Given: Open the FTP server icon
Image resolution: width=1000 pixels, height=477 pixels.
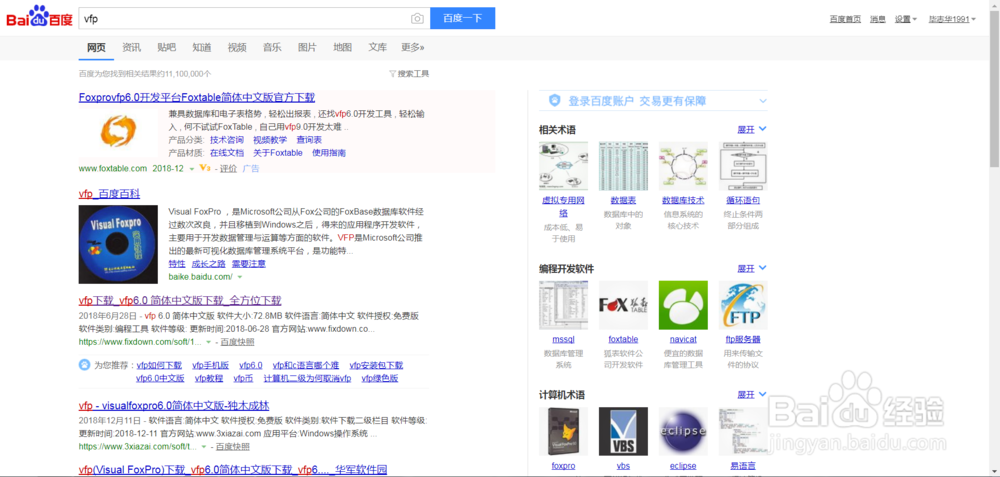Looking at the screenshot, I should pos(743,305).
